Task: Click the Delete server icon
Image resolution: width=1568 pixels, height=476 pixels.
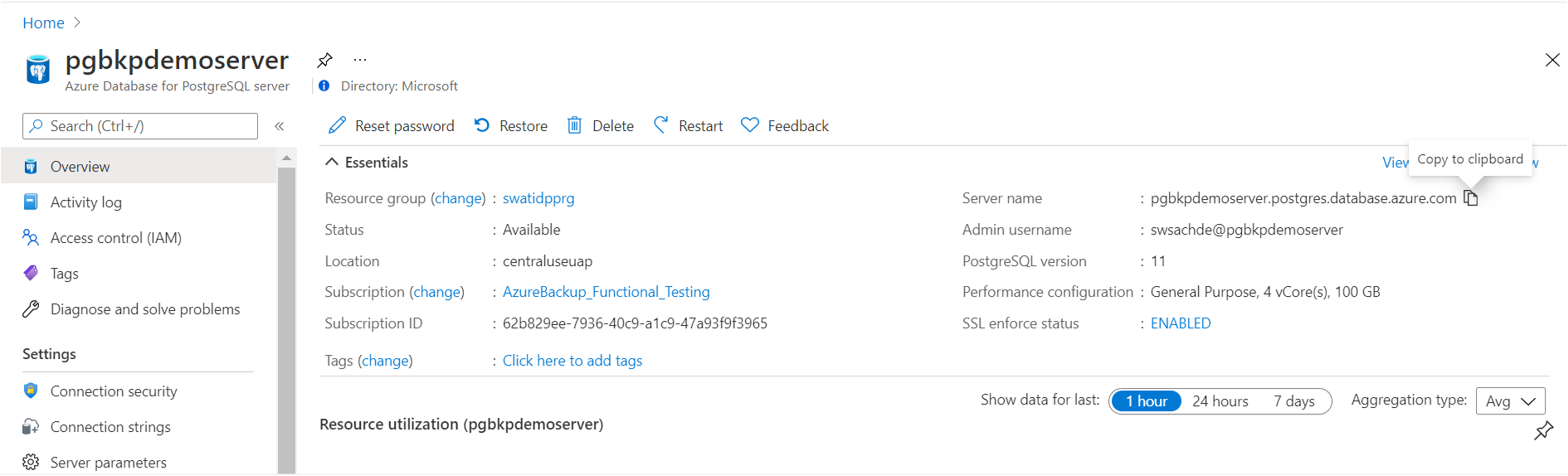Action: coord(575,126)
